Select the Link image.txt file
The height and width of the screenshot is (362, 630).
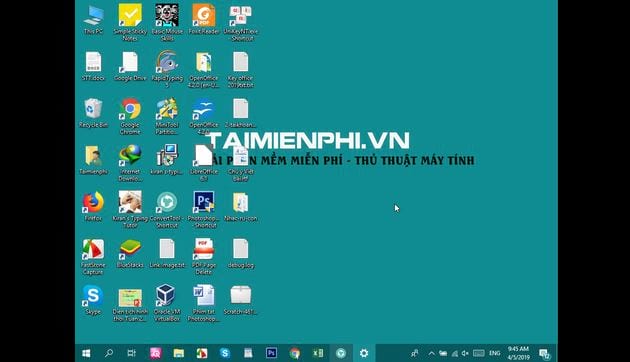click(167, 254)
